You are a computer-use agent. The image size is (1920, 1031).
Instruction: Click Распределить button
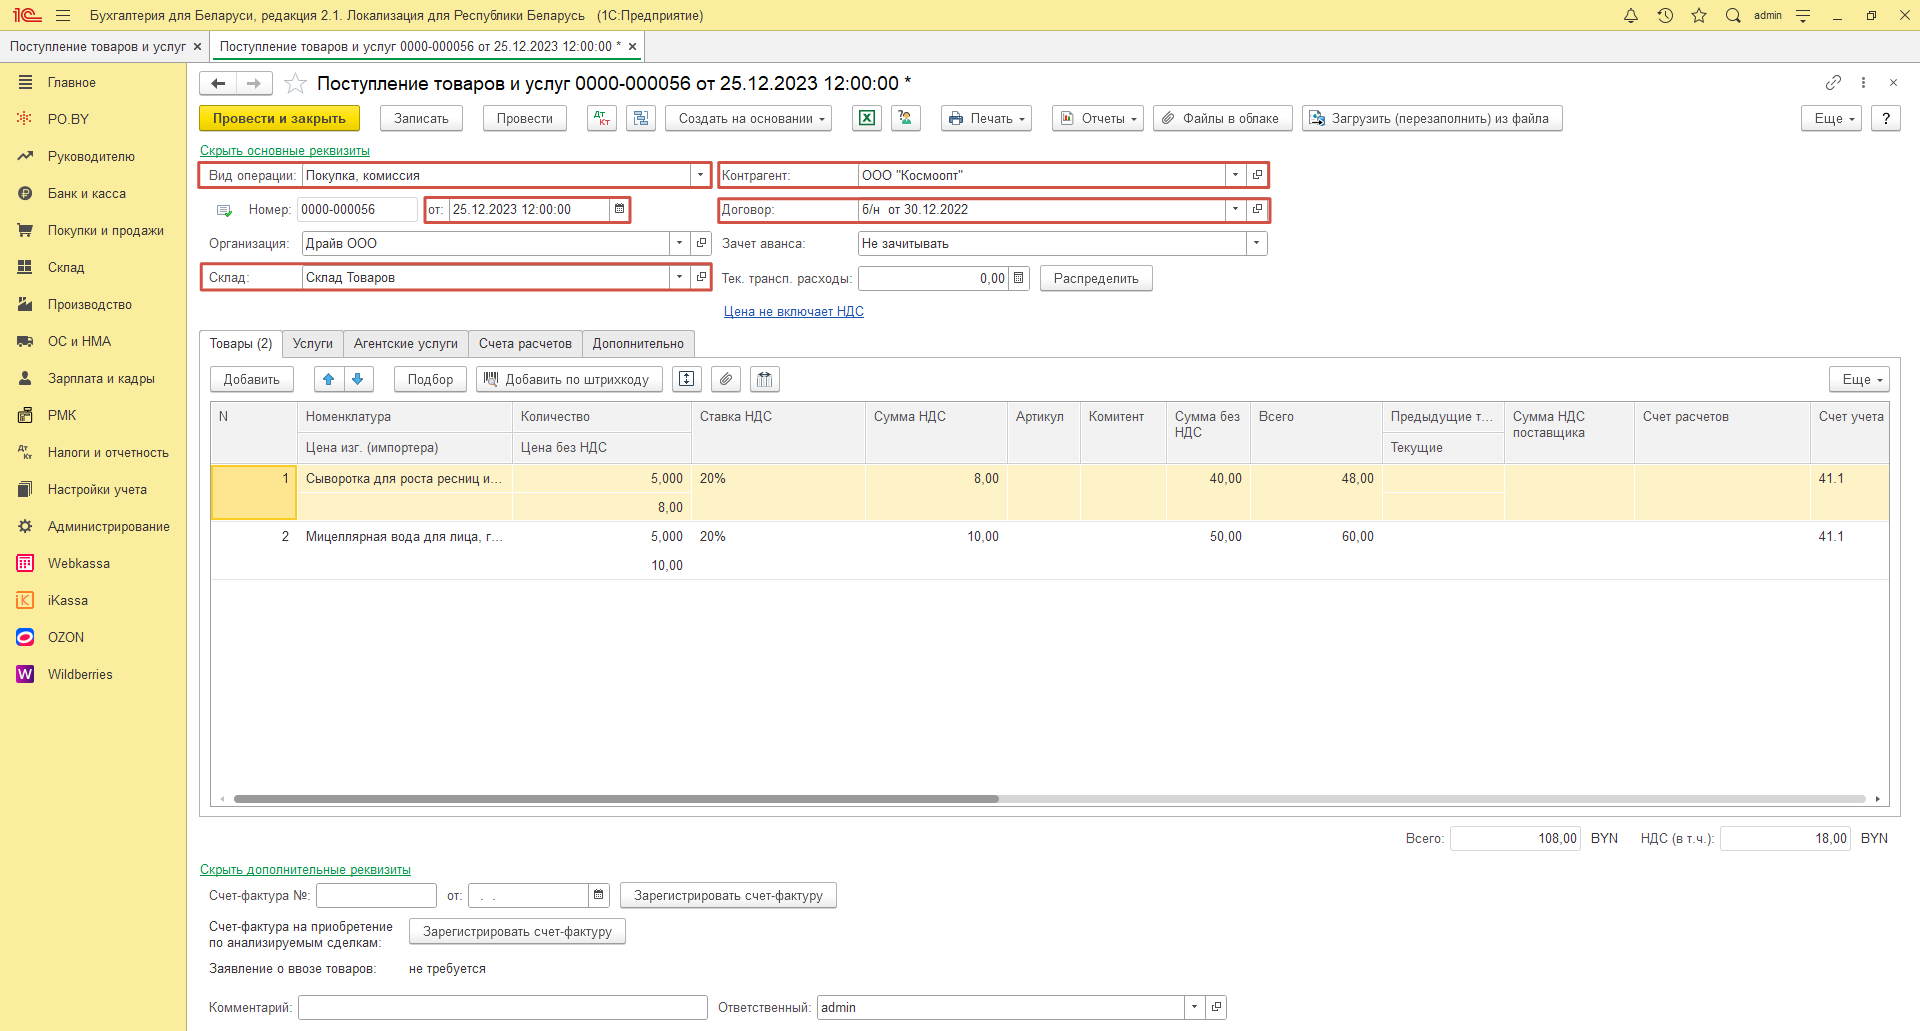tap(1096, 278)
